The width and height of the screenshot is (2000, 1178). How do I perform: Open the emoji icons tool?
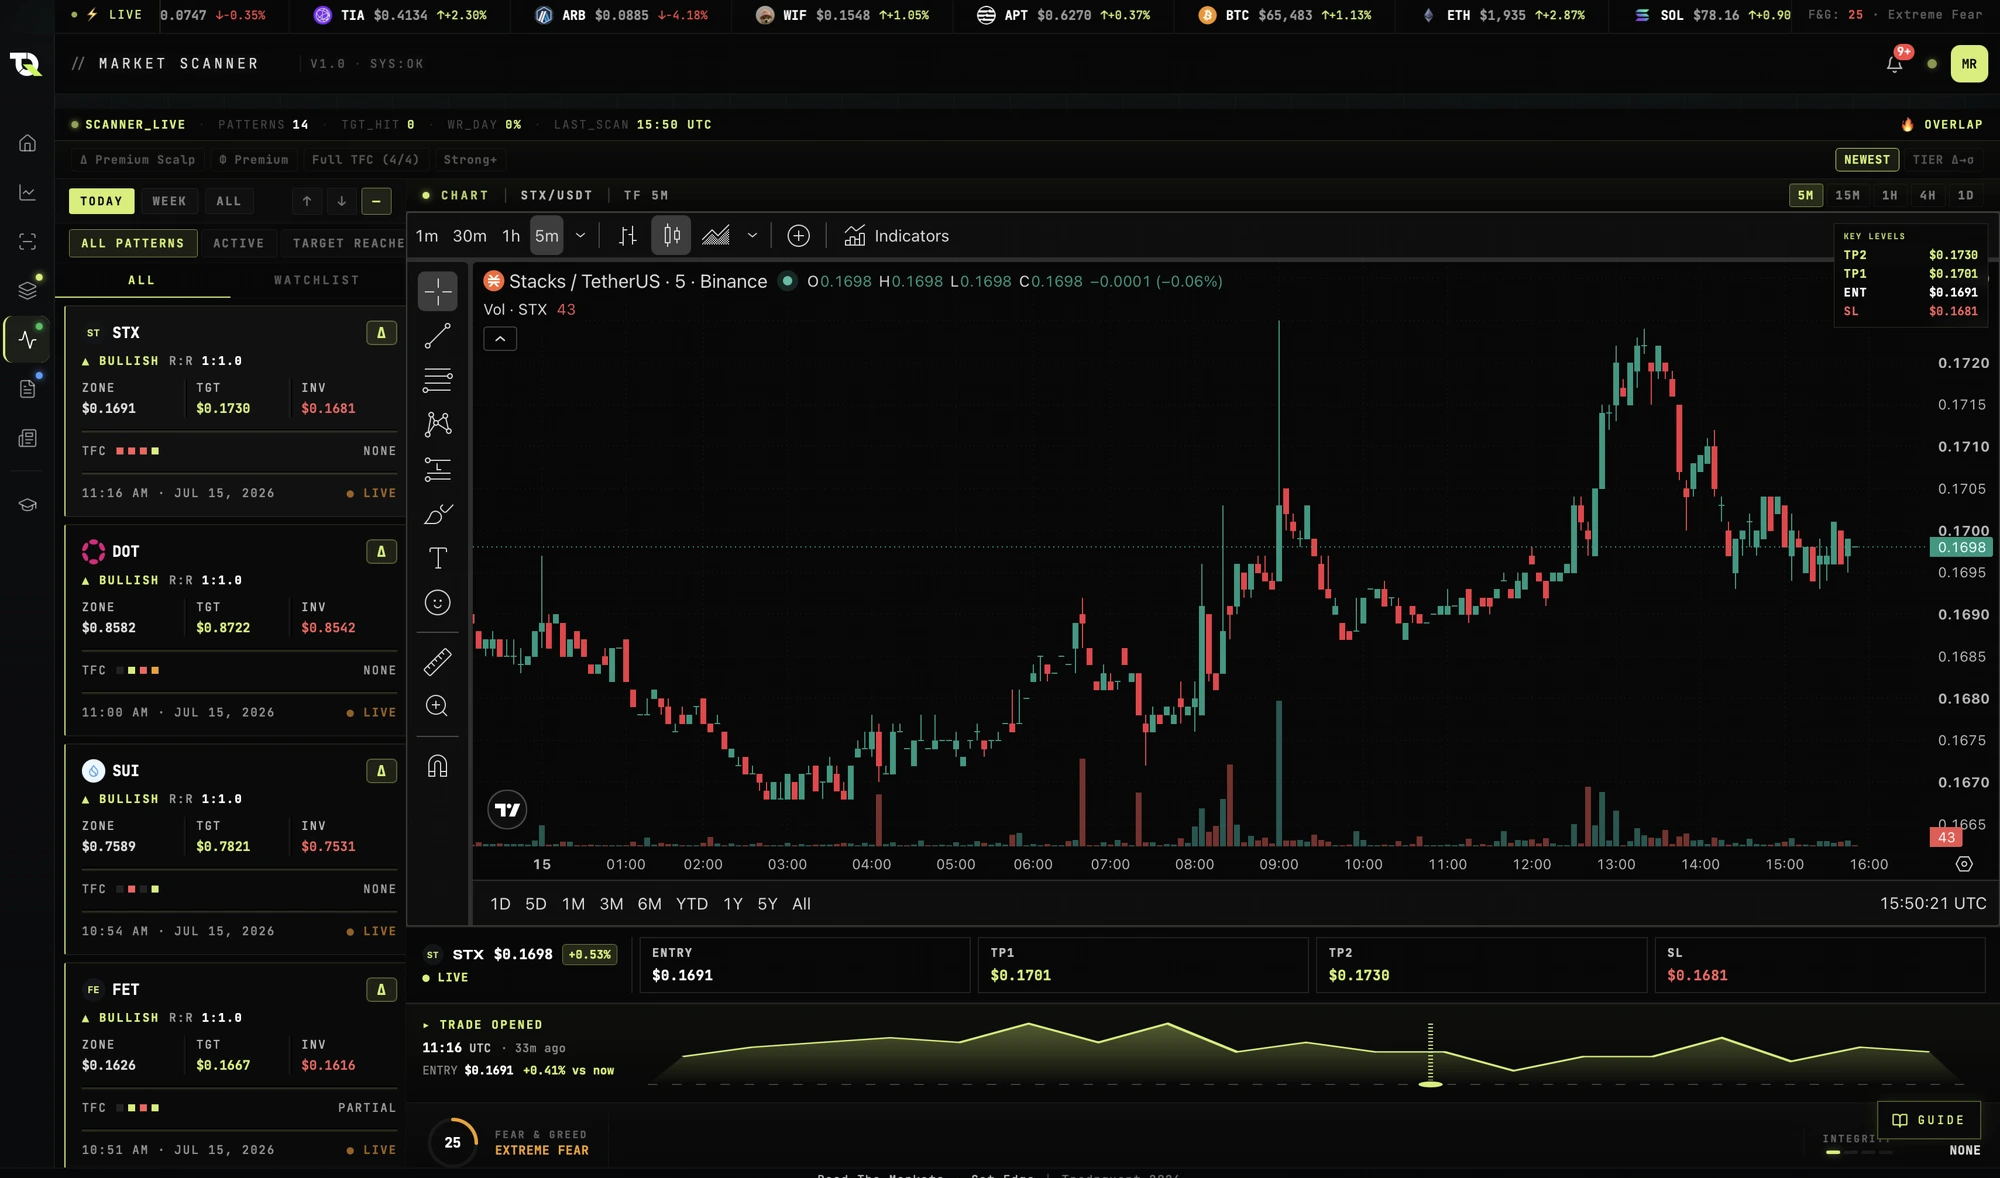tap(437, 602)
